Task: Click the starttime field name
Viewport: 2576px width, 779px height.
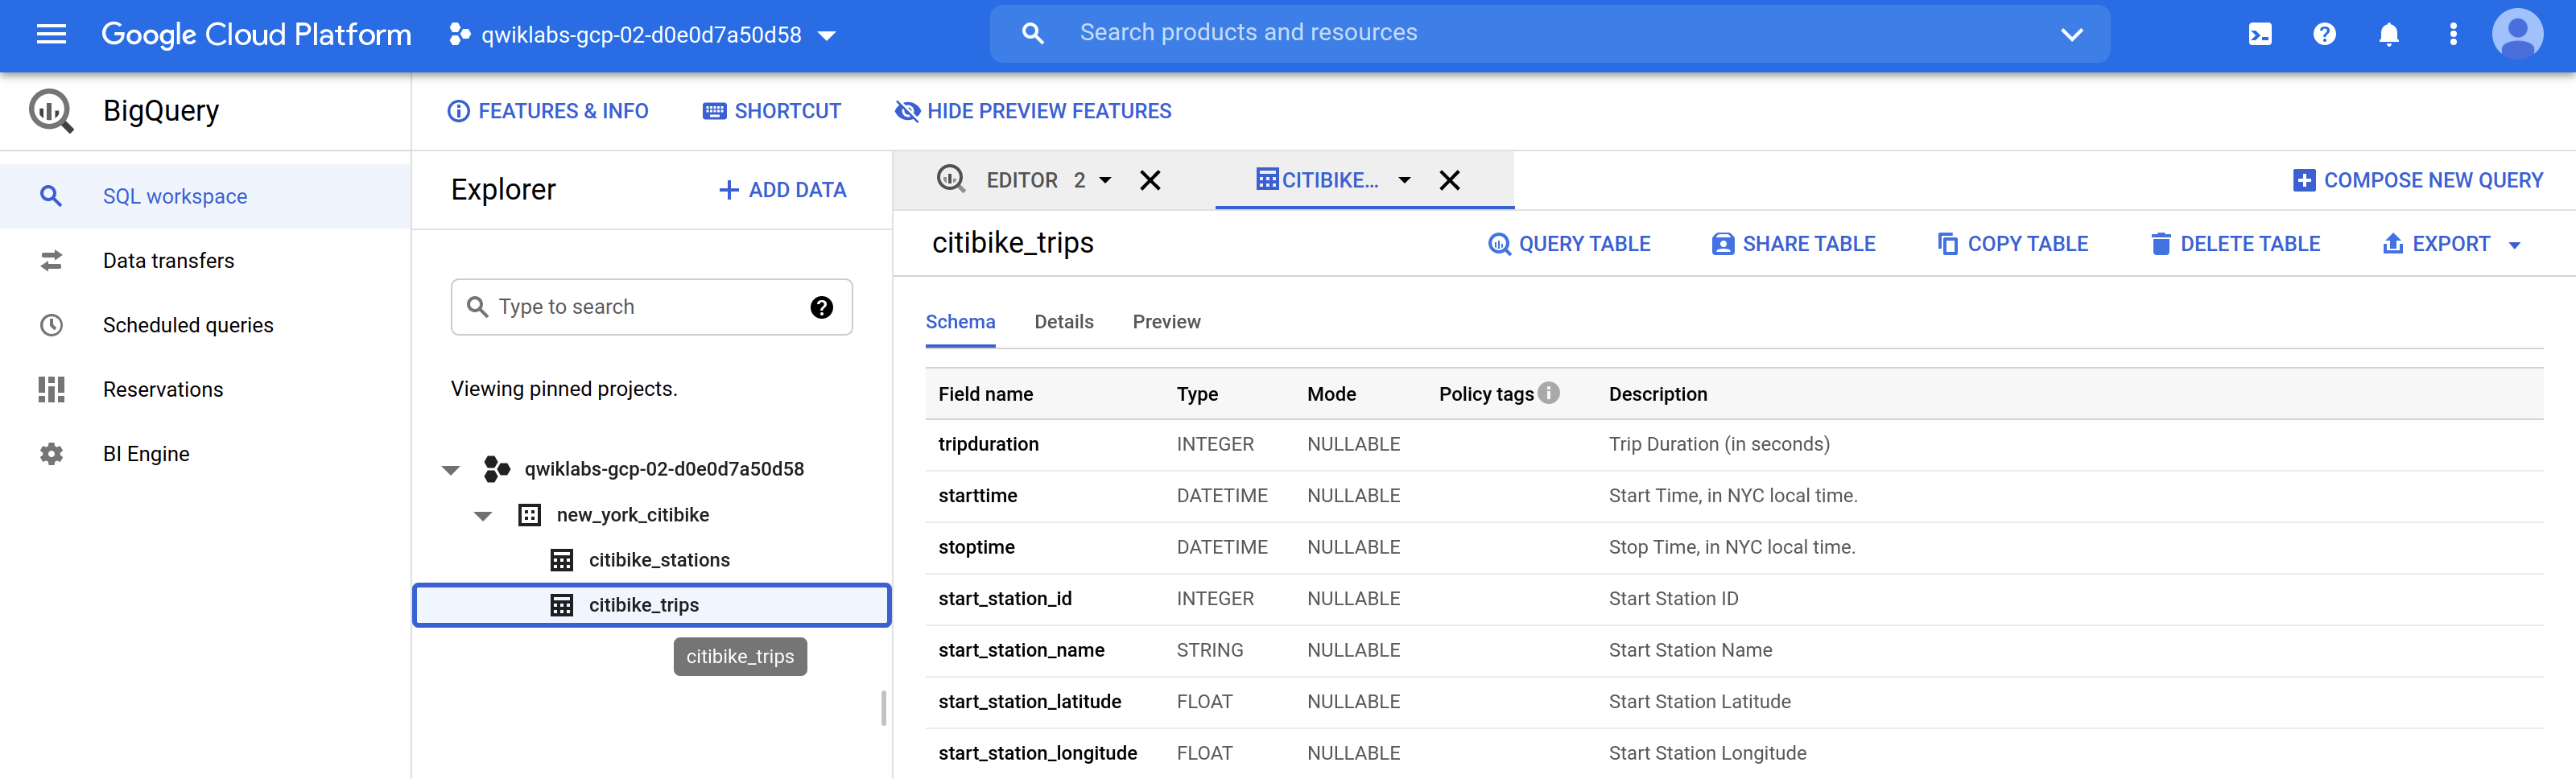Action: tap(977, 496)
